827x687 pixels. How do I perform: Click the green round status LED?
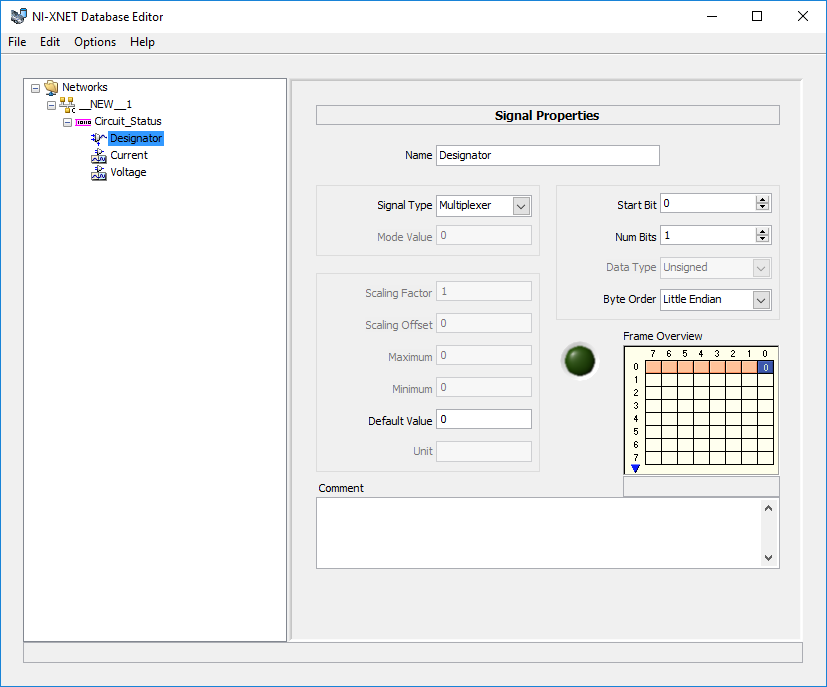click(x=580, y=361)
